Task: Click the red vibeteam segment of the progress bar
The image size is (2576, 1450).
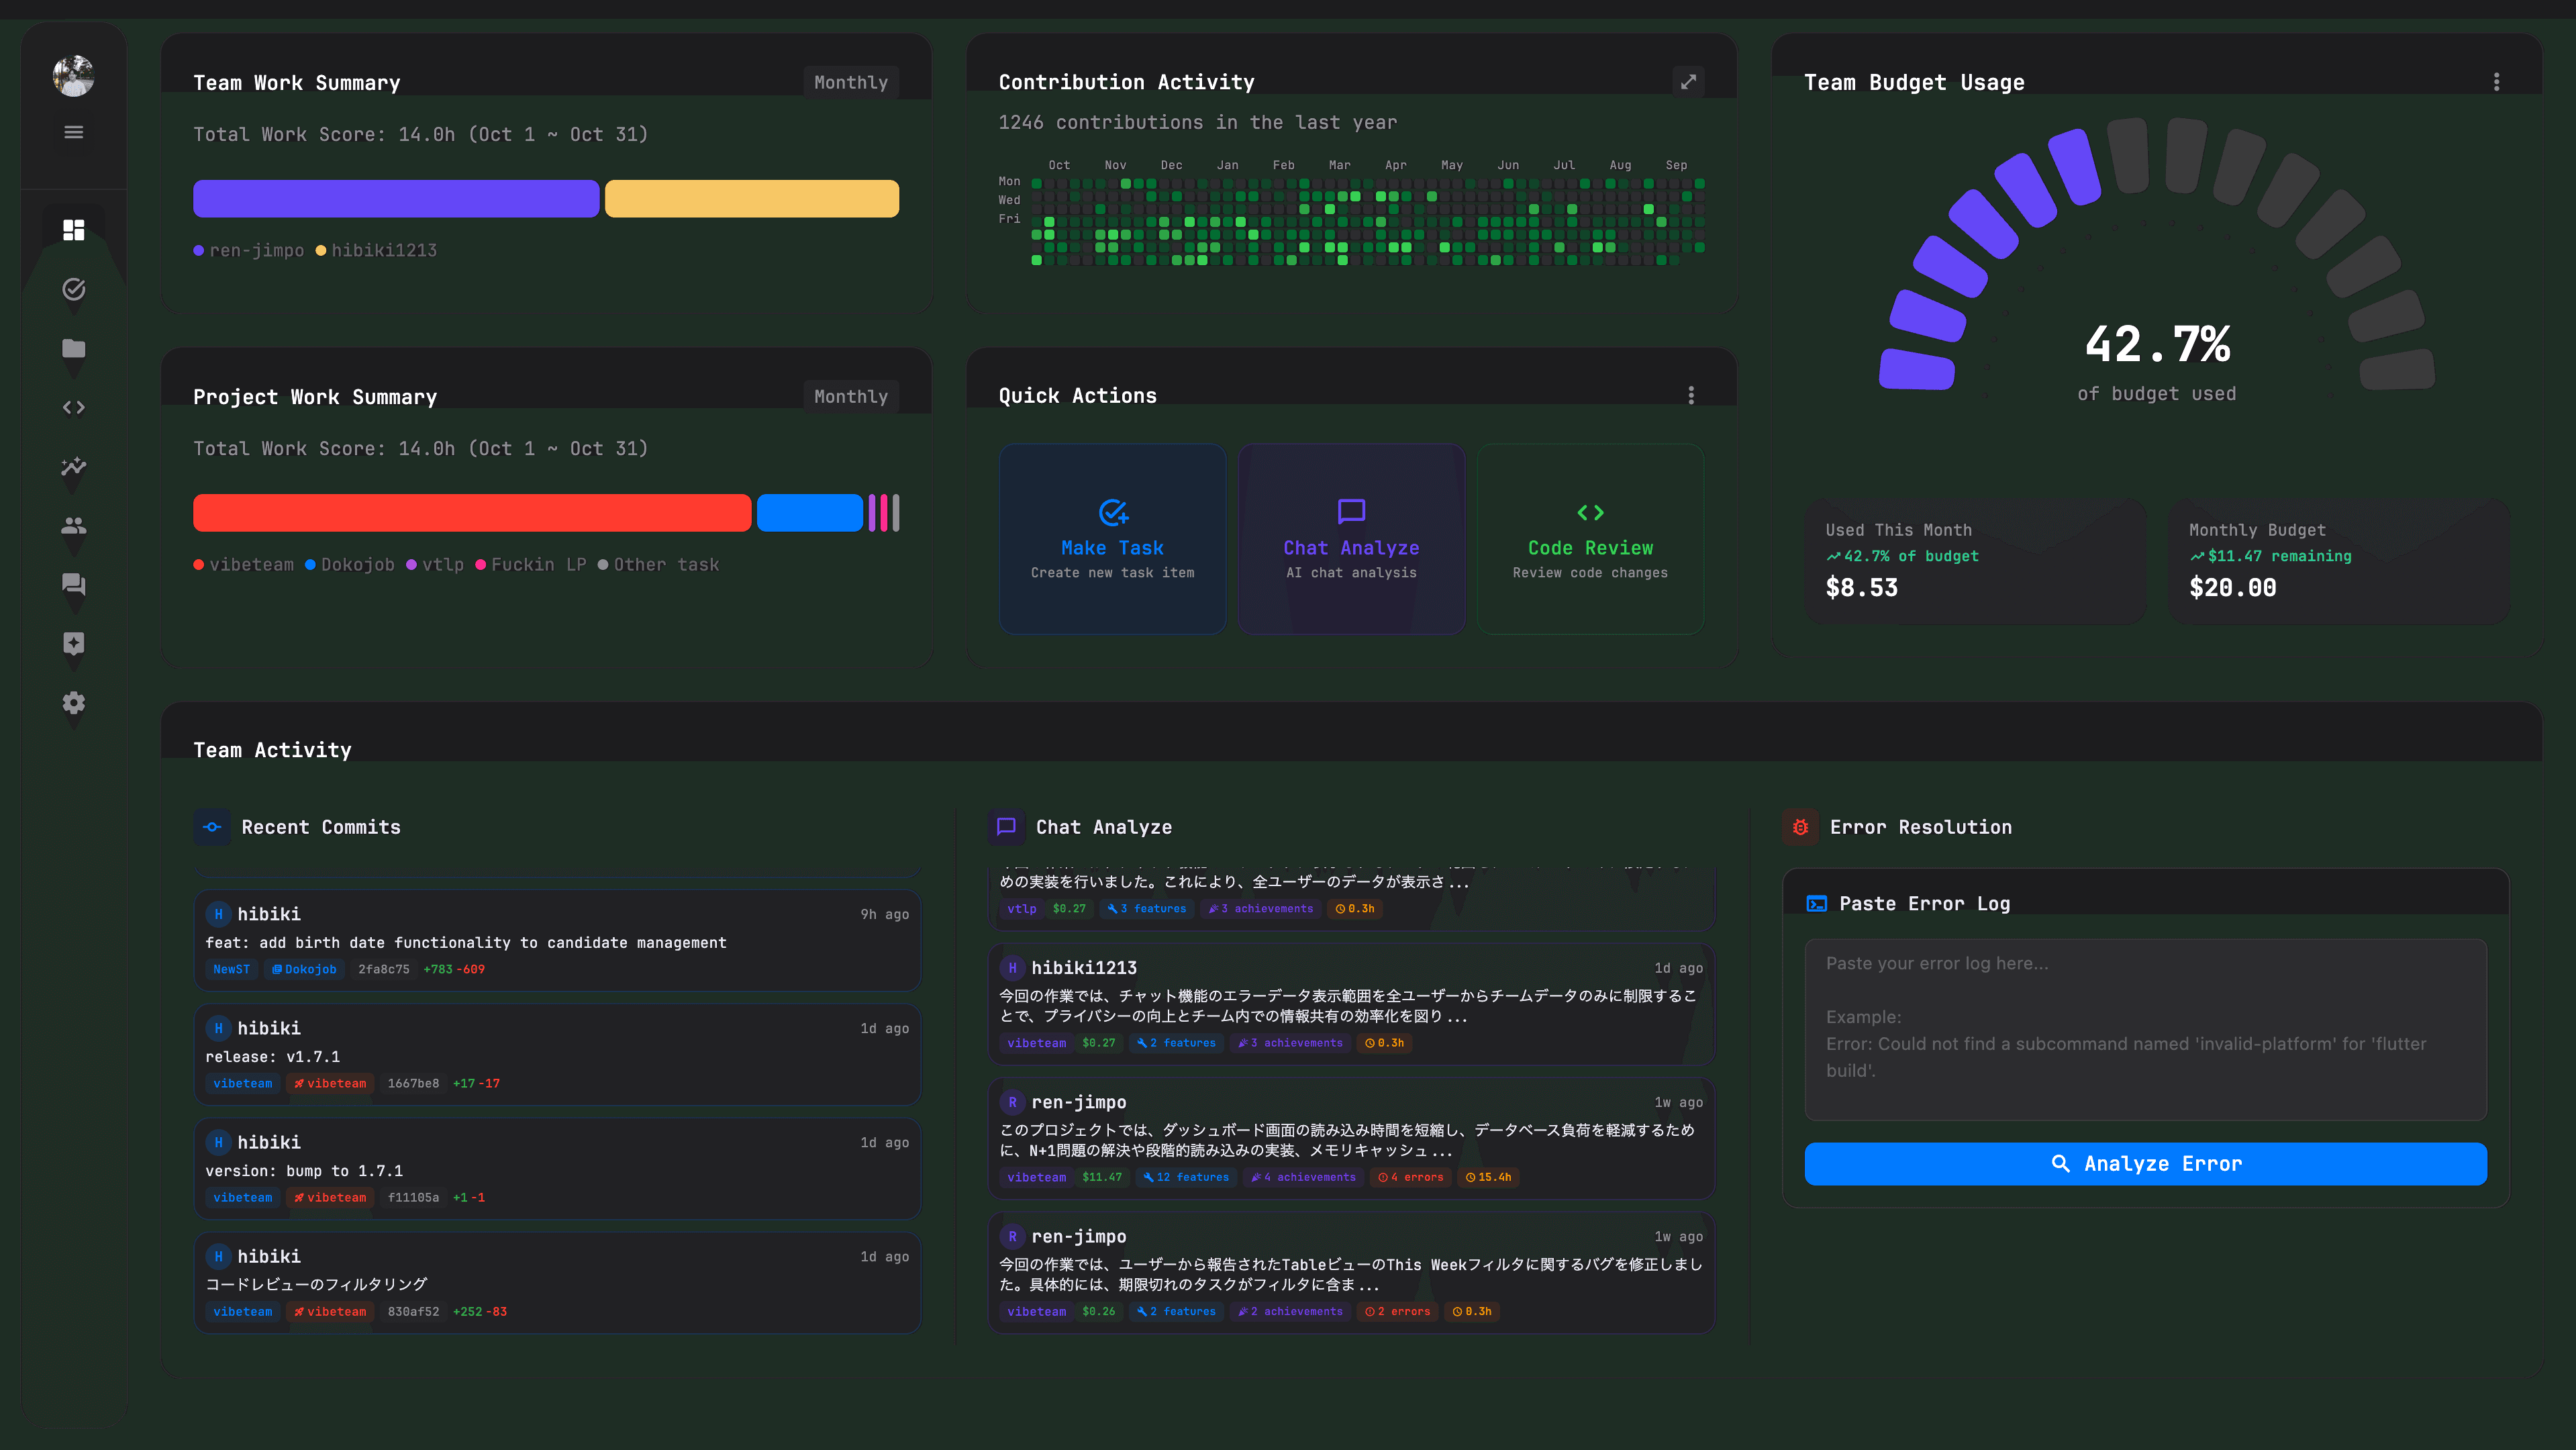Action: click(x=470, y=512)
